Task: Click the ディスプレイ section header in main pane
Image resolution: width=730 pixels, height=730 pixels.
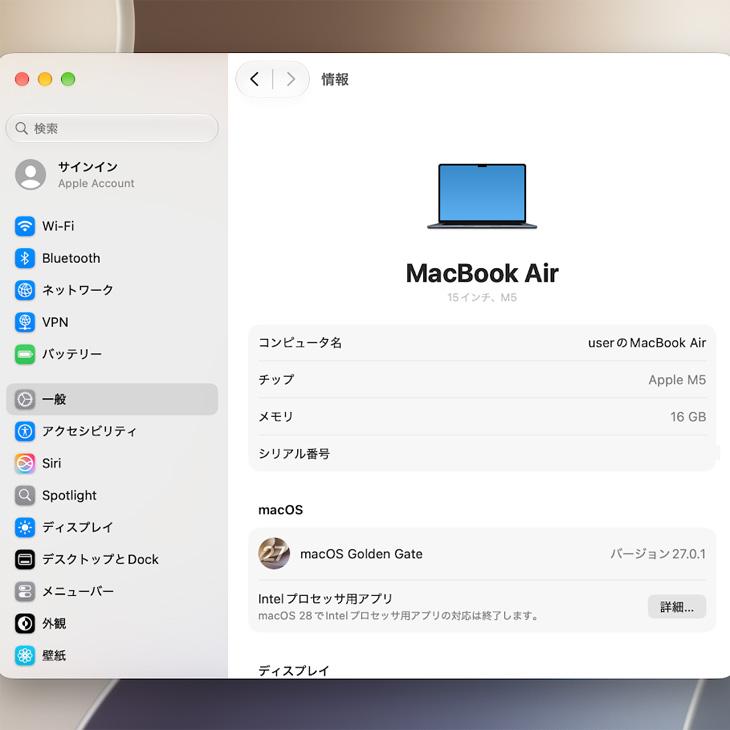Action: point(294,670)
